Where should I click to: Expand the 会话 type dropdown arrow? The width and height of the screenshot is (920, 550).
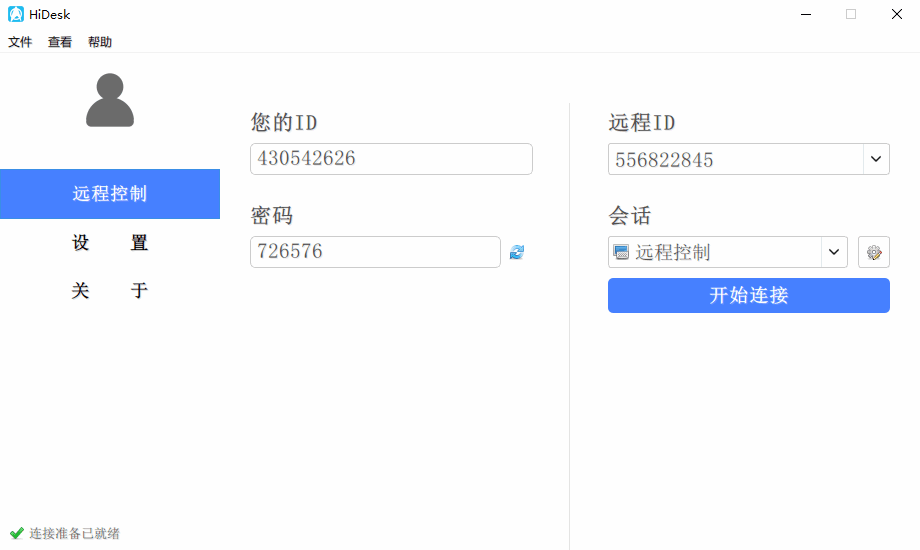[x=834, y=253]
